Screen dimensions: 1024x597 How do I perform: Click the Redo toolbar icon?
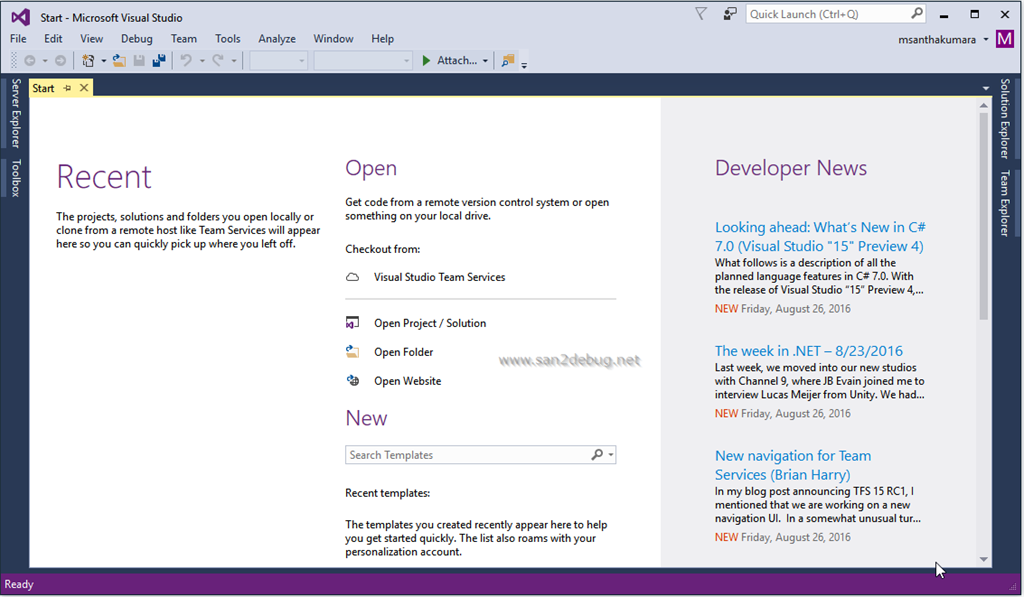pos(218,61)
